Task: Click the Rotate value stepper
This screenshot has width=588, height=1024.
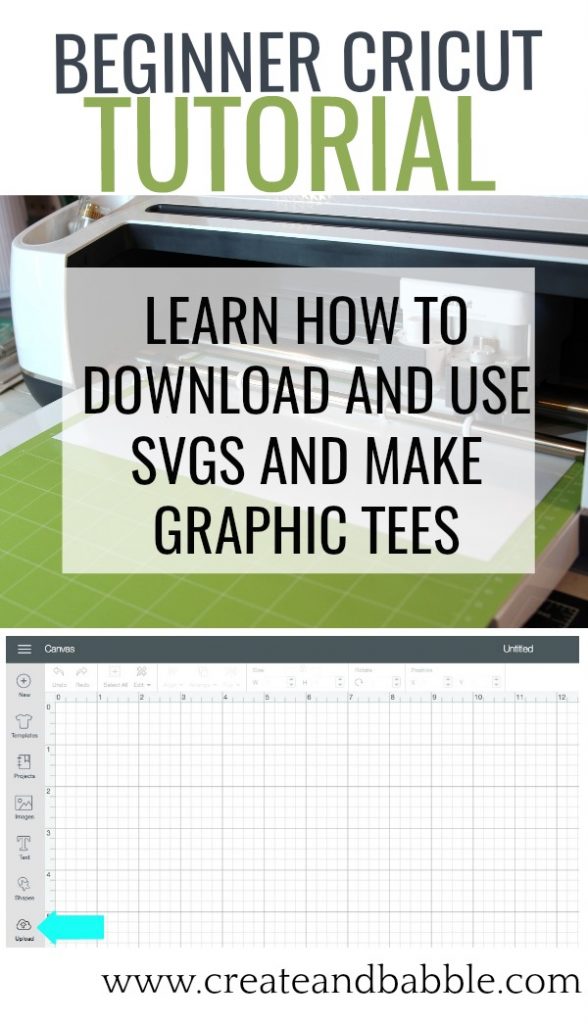Action: 397,682
